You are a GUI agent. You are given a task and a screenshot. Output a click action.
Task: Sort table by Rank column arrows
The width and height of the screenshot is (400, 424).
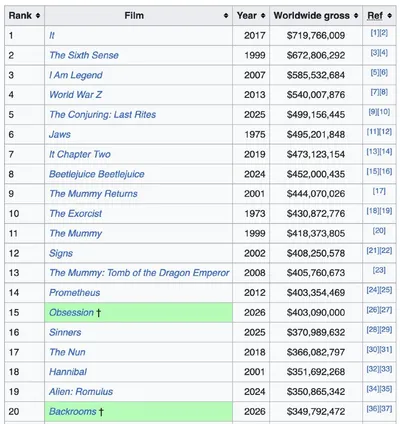pos(38,16)
